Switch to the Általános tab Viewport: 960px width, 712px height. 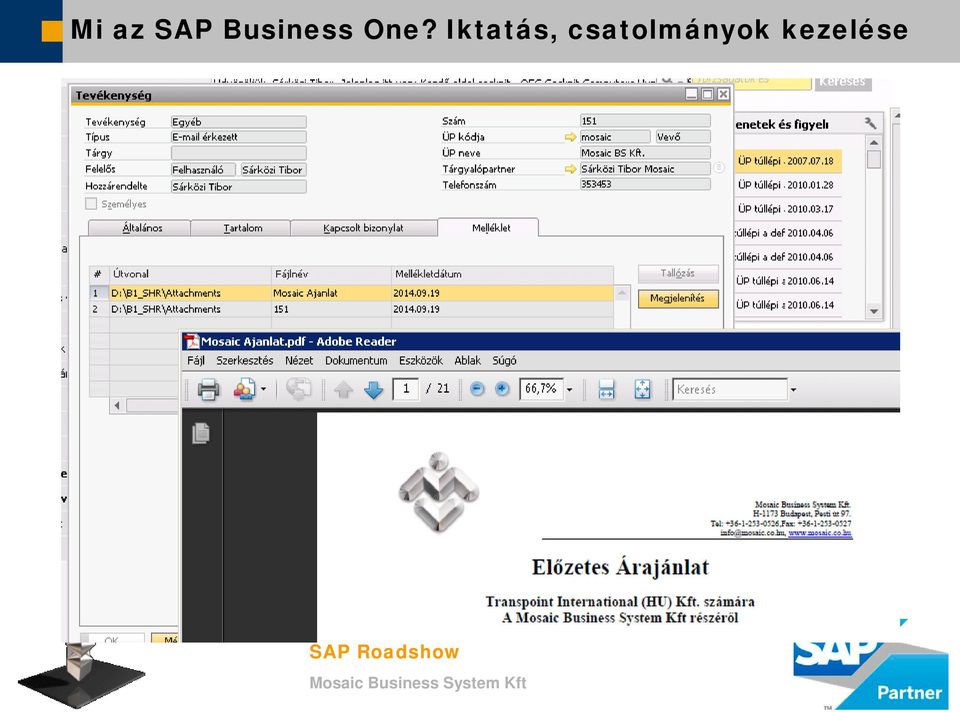pyautogui.click(x=141, y=228)
